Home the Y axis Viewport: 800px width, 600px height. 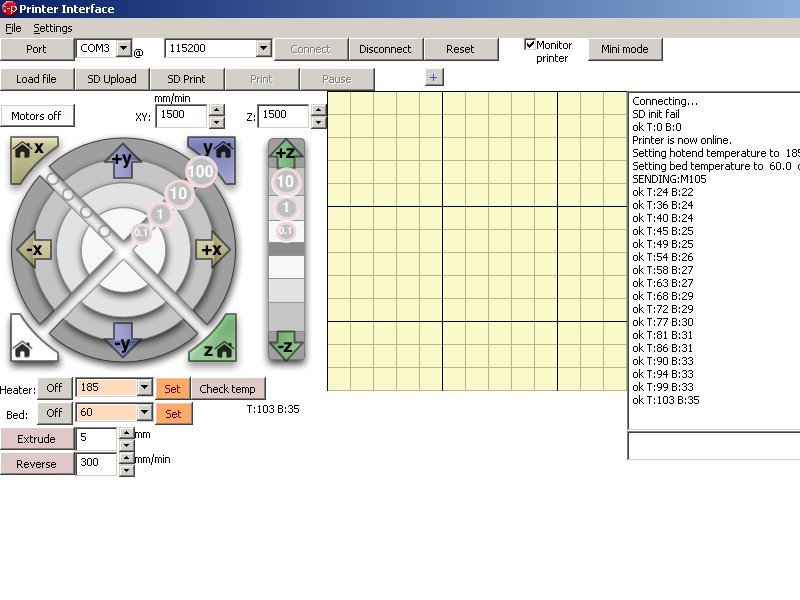[x=216, y=155]
